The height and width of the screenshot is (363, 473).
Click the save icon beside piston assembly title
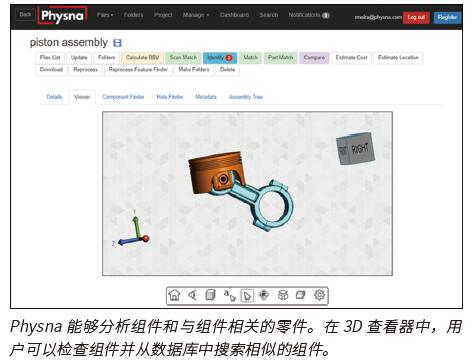pyautogui.click(x=117, y=43)
